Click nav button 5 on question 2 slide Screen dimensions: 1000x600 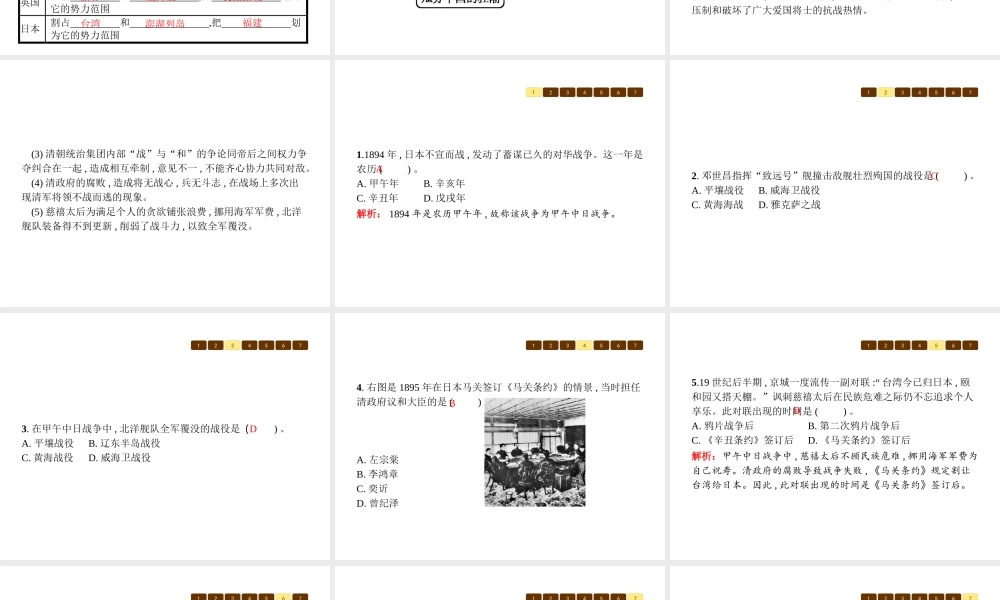click(936, 92)
